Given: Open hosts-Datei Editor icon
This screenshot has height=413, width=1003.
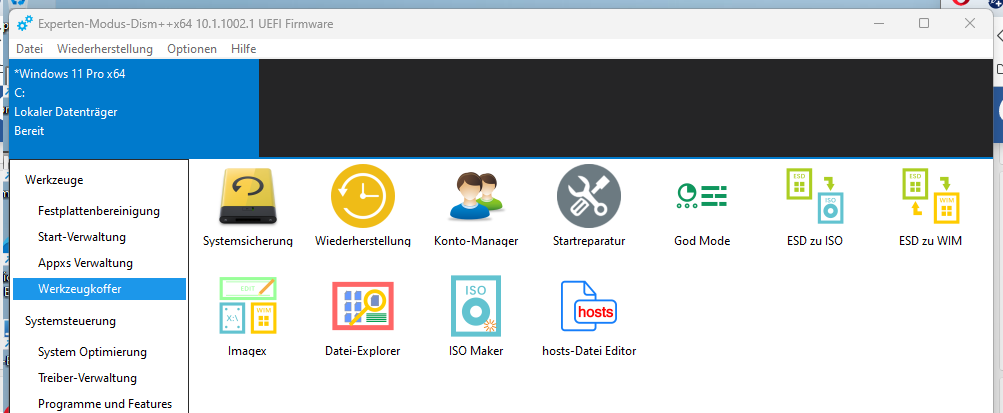Looking at the screenshot, I should 588,306.
